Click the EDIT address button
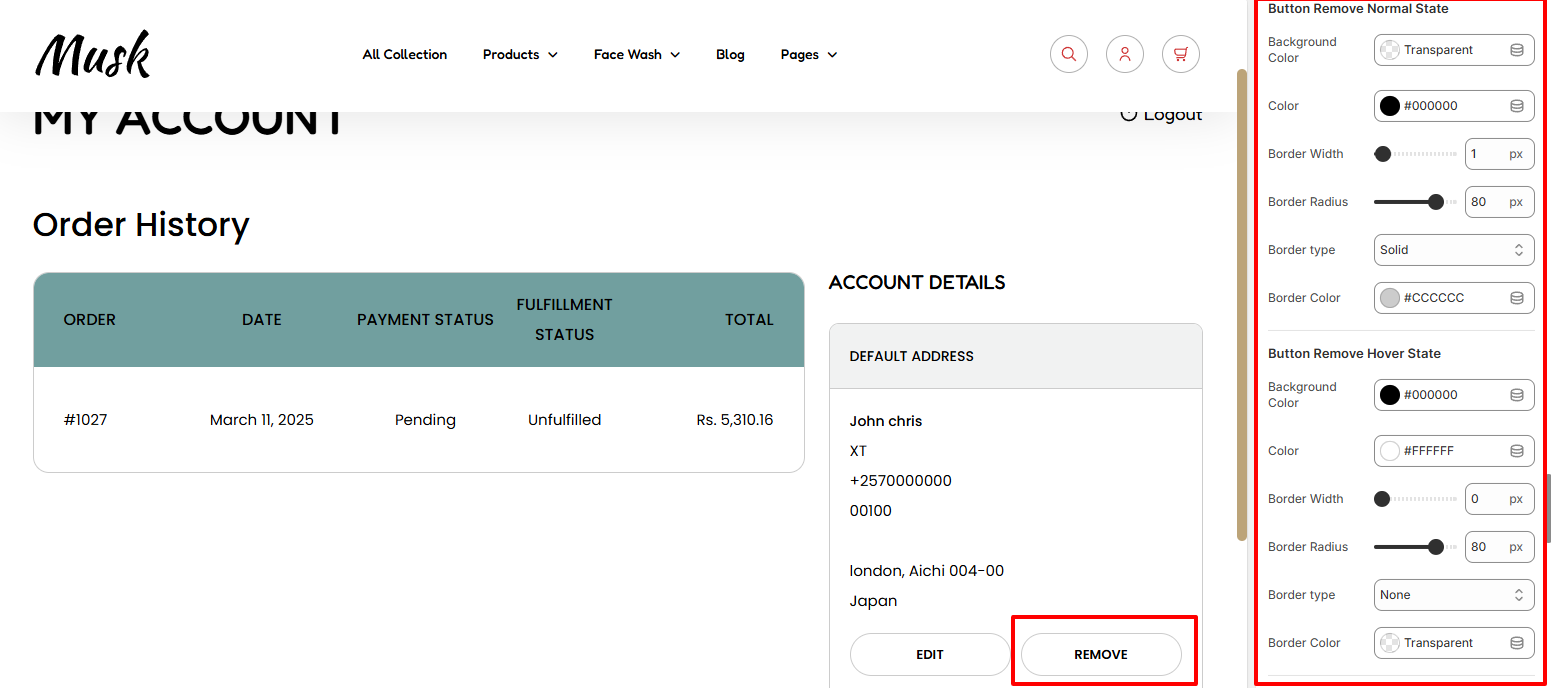The image size is (1551, 688). 930,655
